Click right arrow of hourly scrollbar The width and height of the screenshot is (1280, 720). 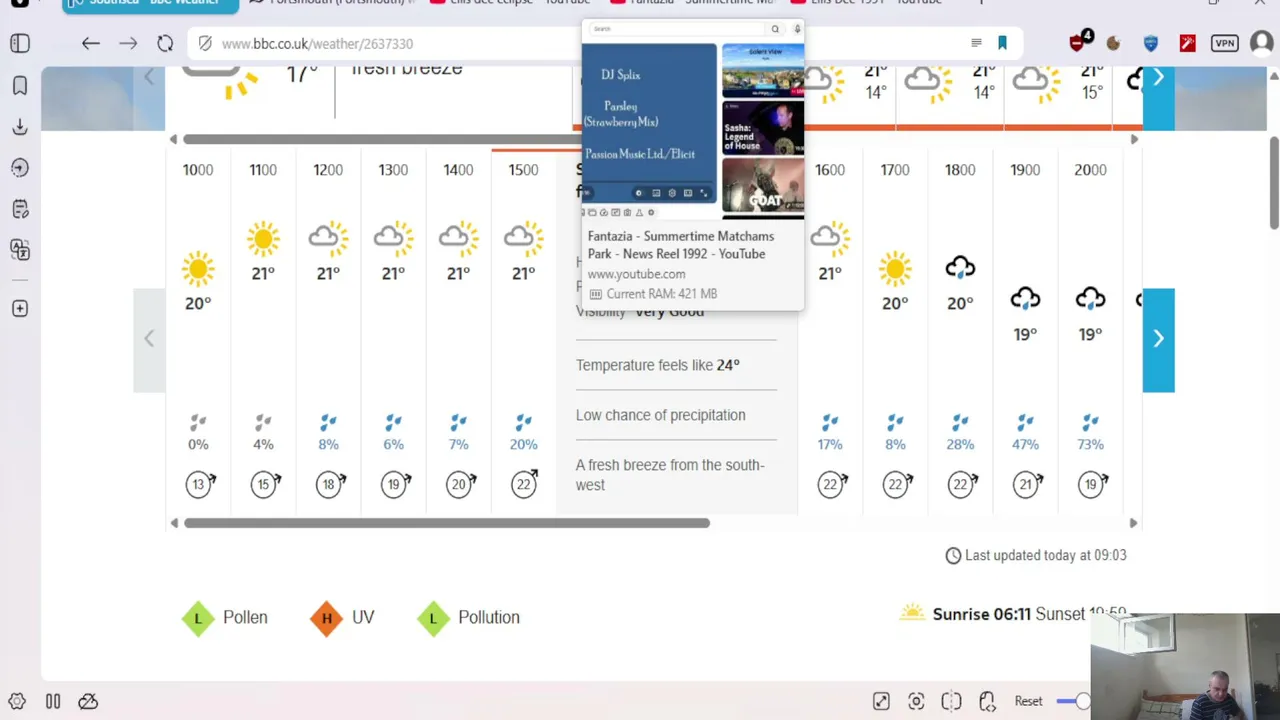coord(1133,523)
